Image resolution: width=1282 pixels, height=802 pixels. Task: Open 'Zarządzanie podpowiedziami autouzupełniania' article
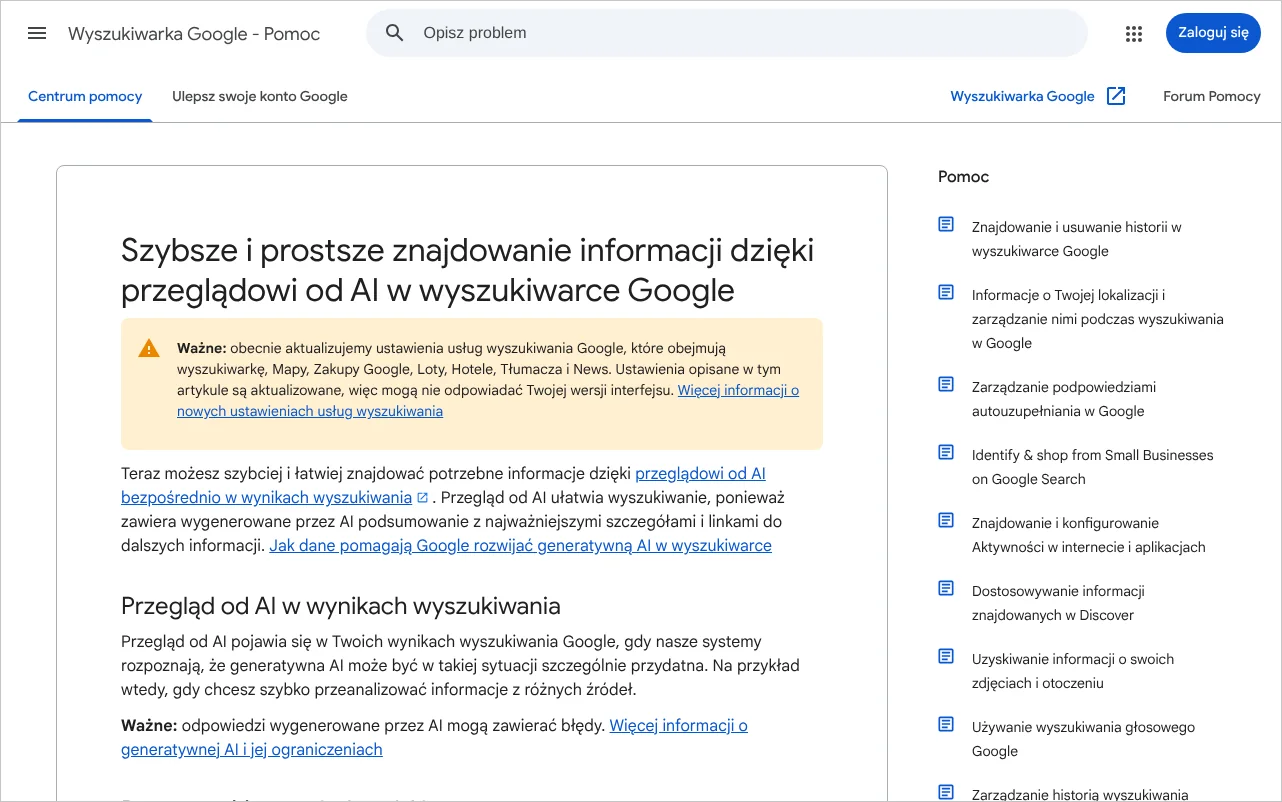1064,399
